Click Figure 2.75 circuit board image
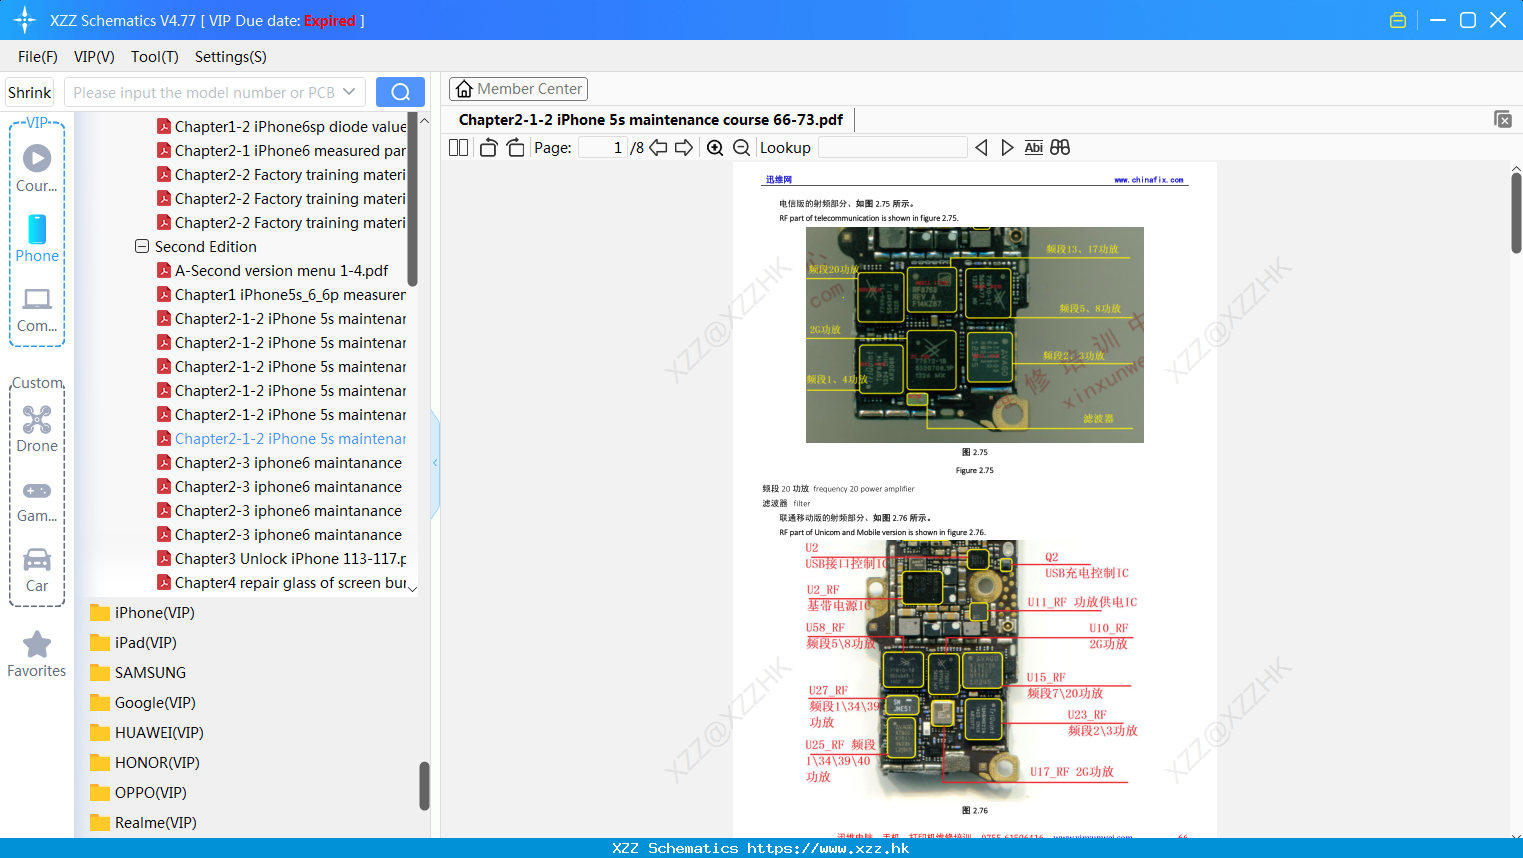Screen dimensions: 1523x858 975,335
